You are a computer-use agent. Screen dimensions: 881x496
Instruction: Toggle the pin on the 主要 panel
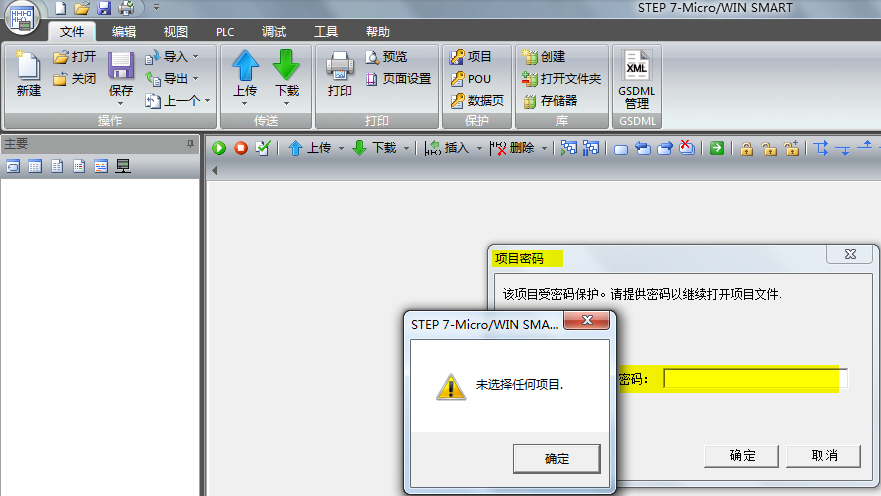[190, 144]
